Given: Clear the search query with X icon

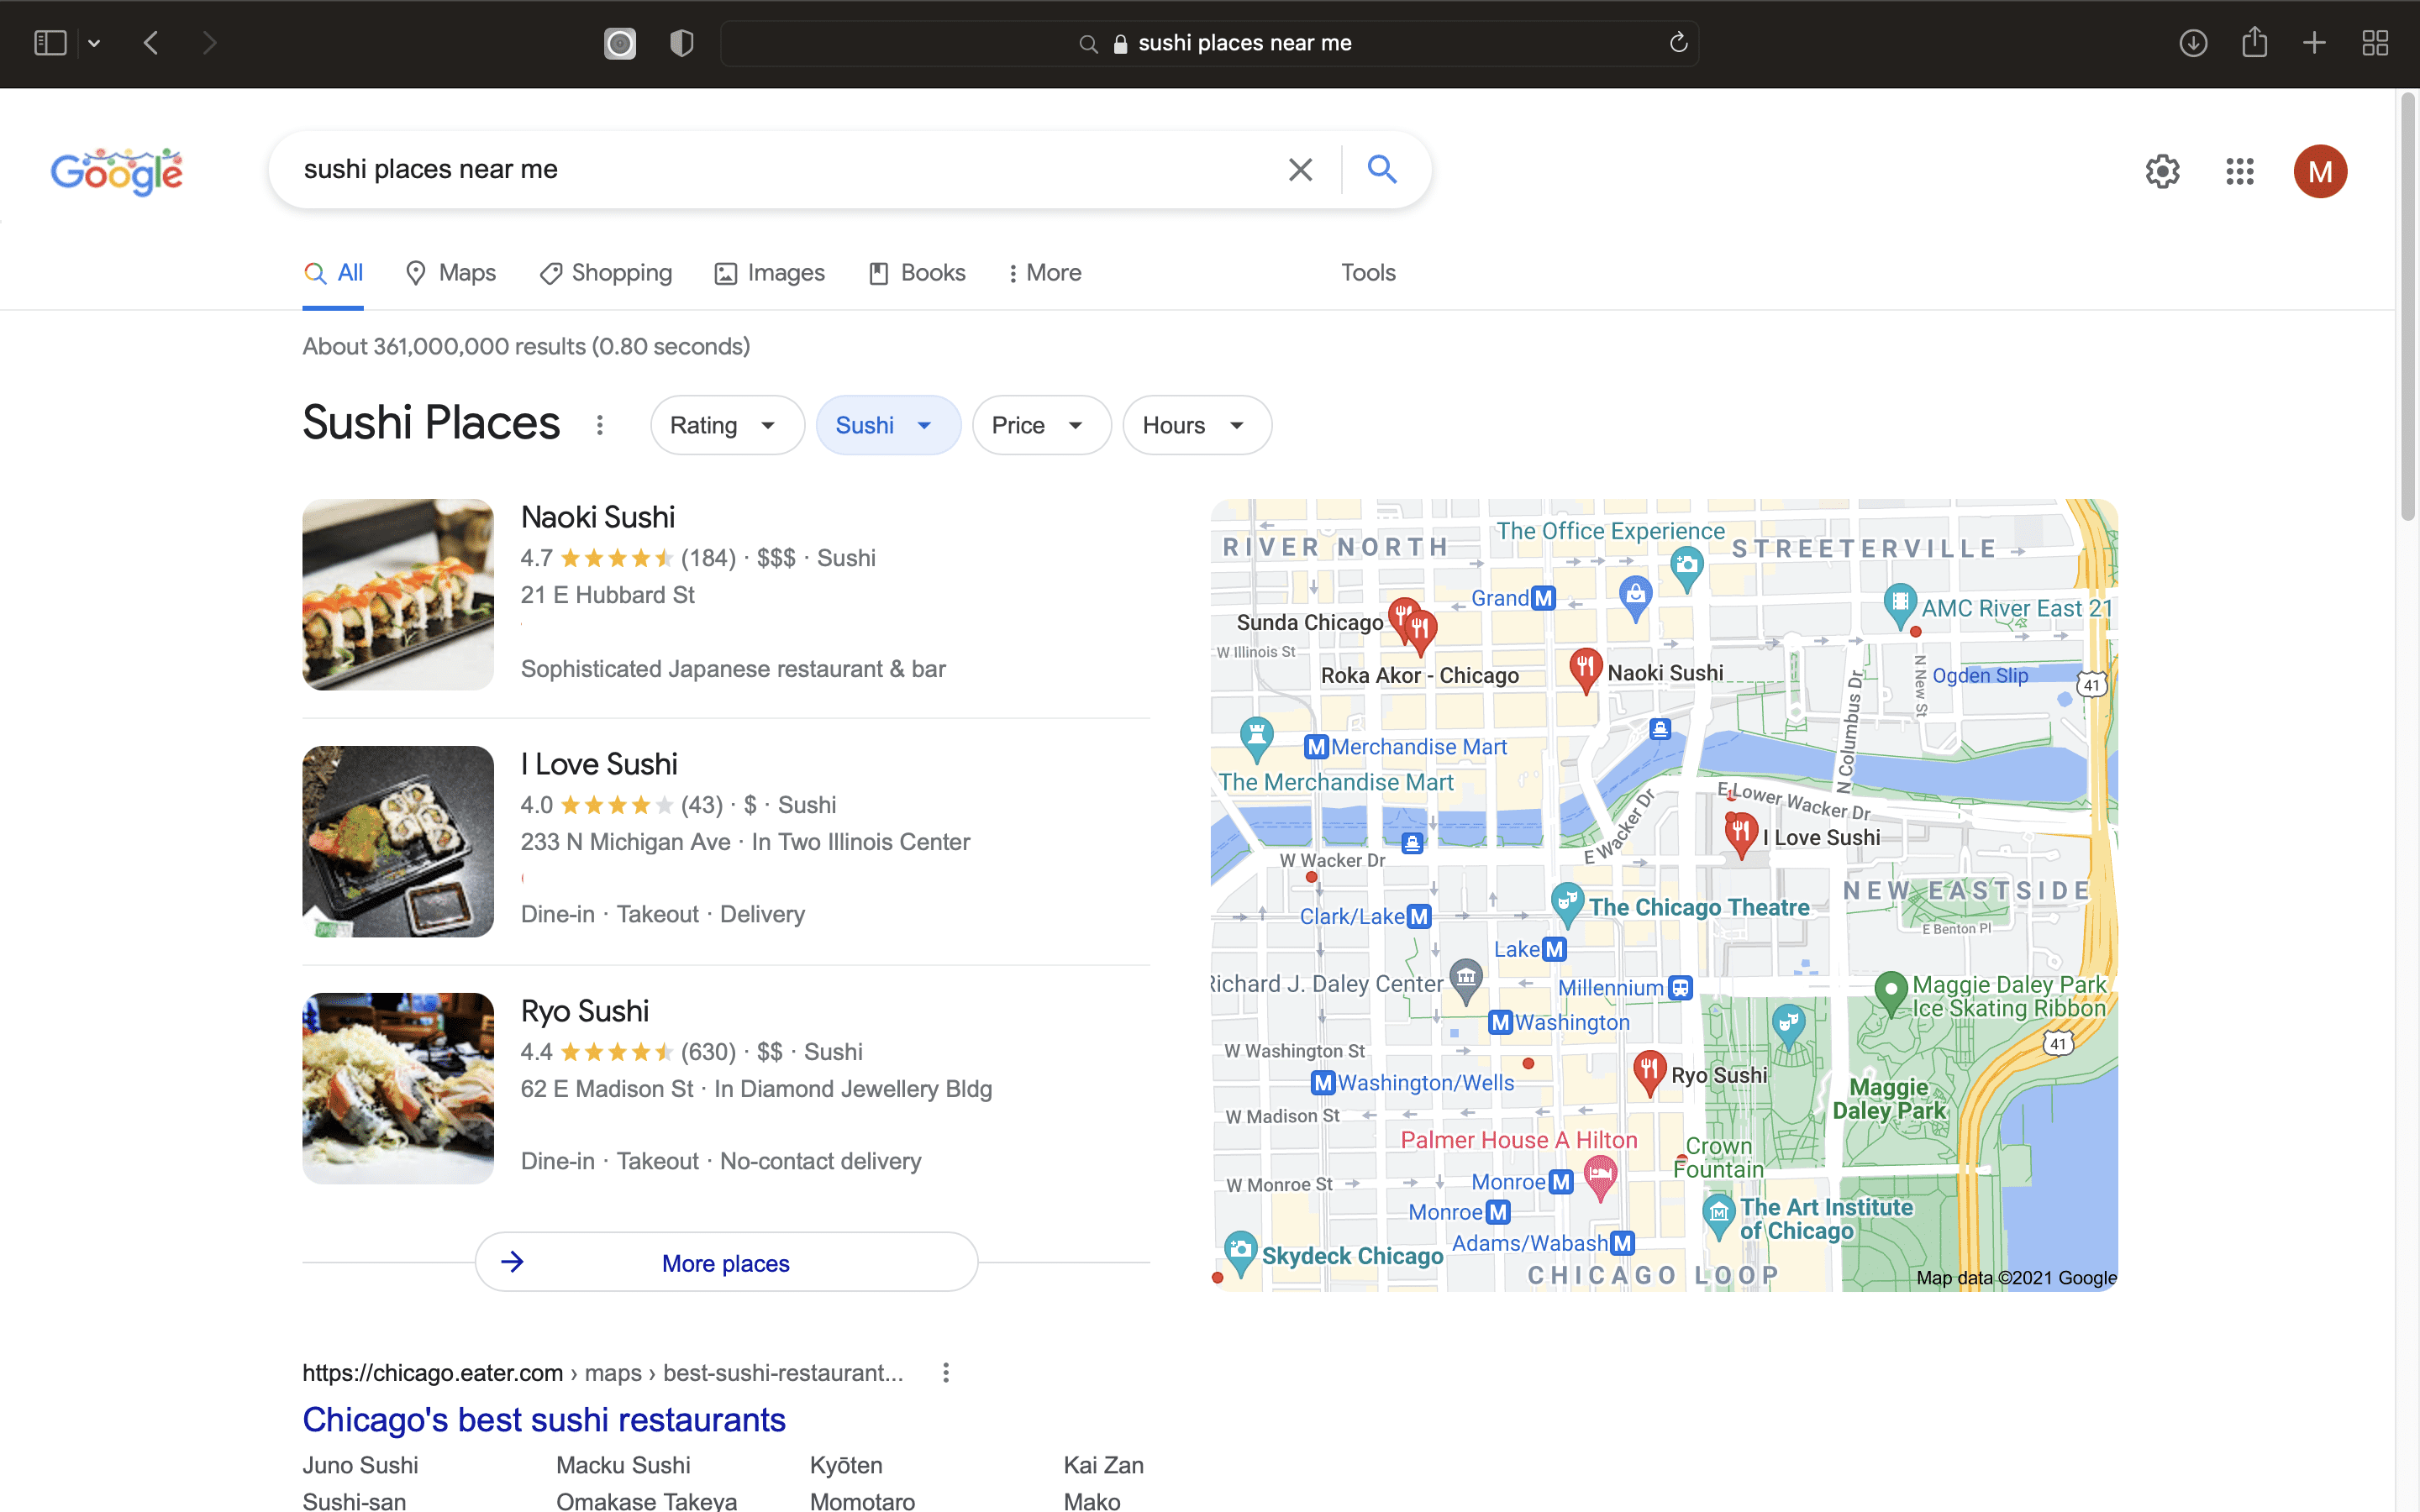Looking at the screenshot, I should coord(1300,169).
